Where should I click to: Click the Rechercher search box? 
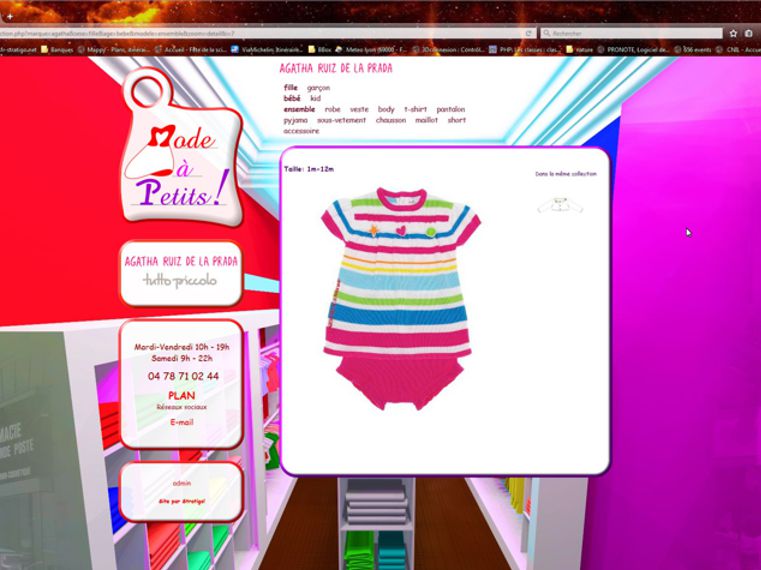pos(631,33)
